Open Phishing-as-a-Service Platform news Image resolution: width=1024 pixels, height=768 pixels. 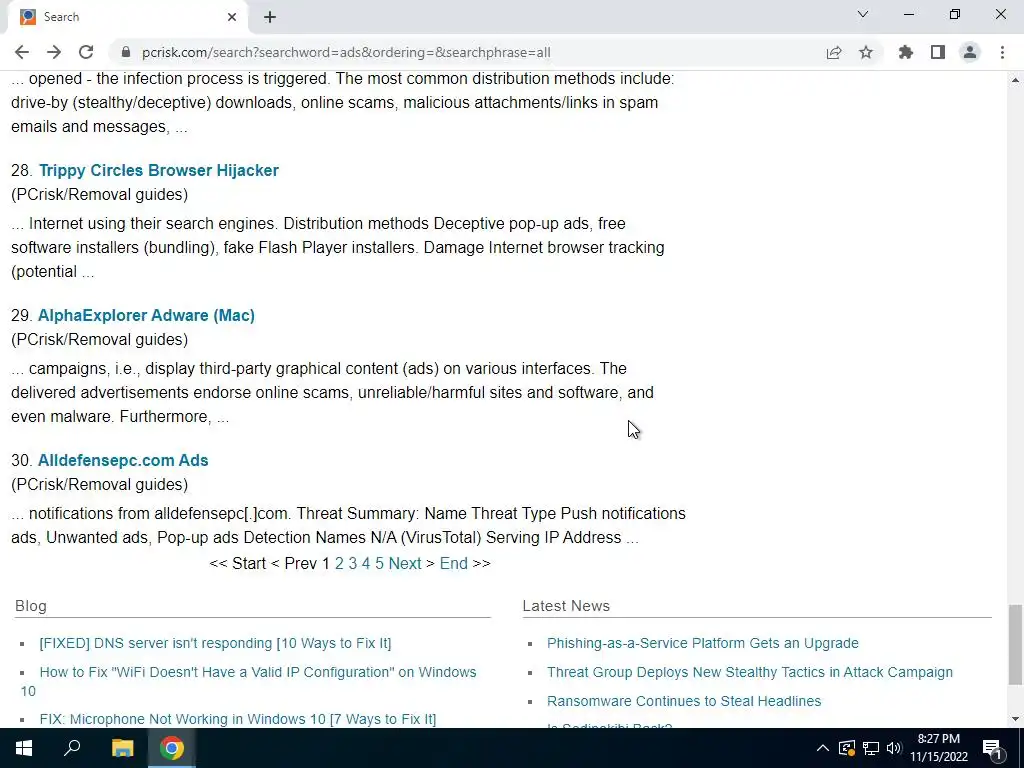(x=703, y=643)
